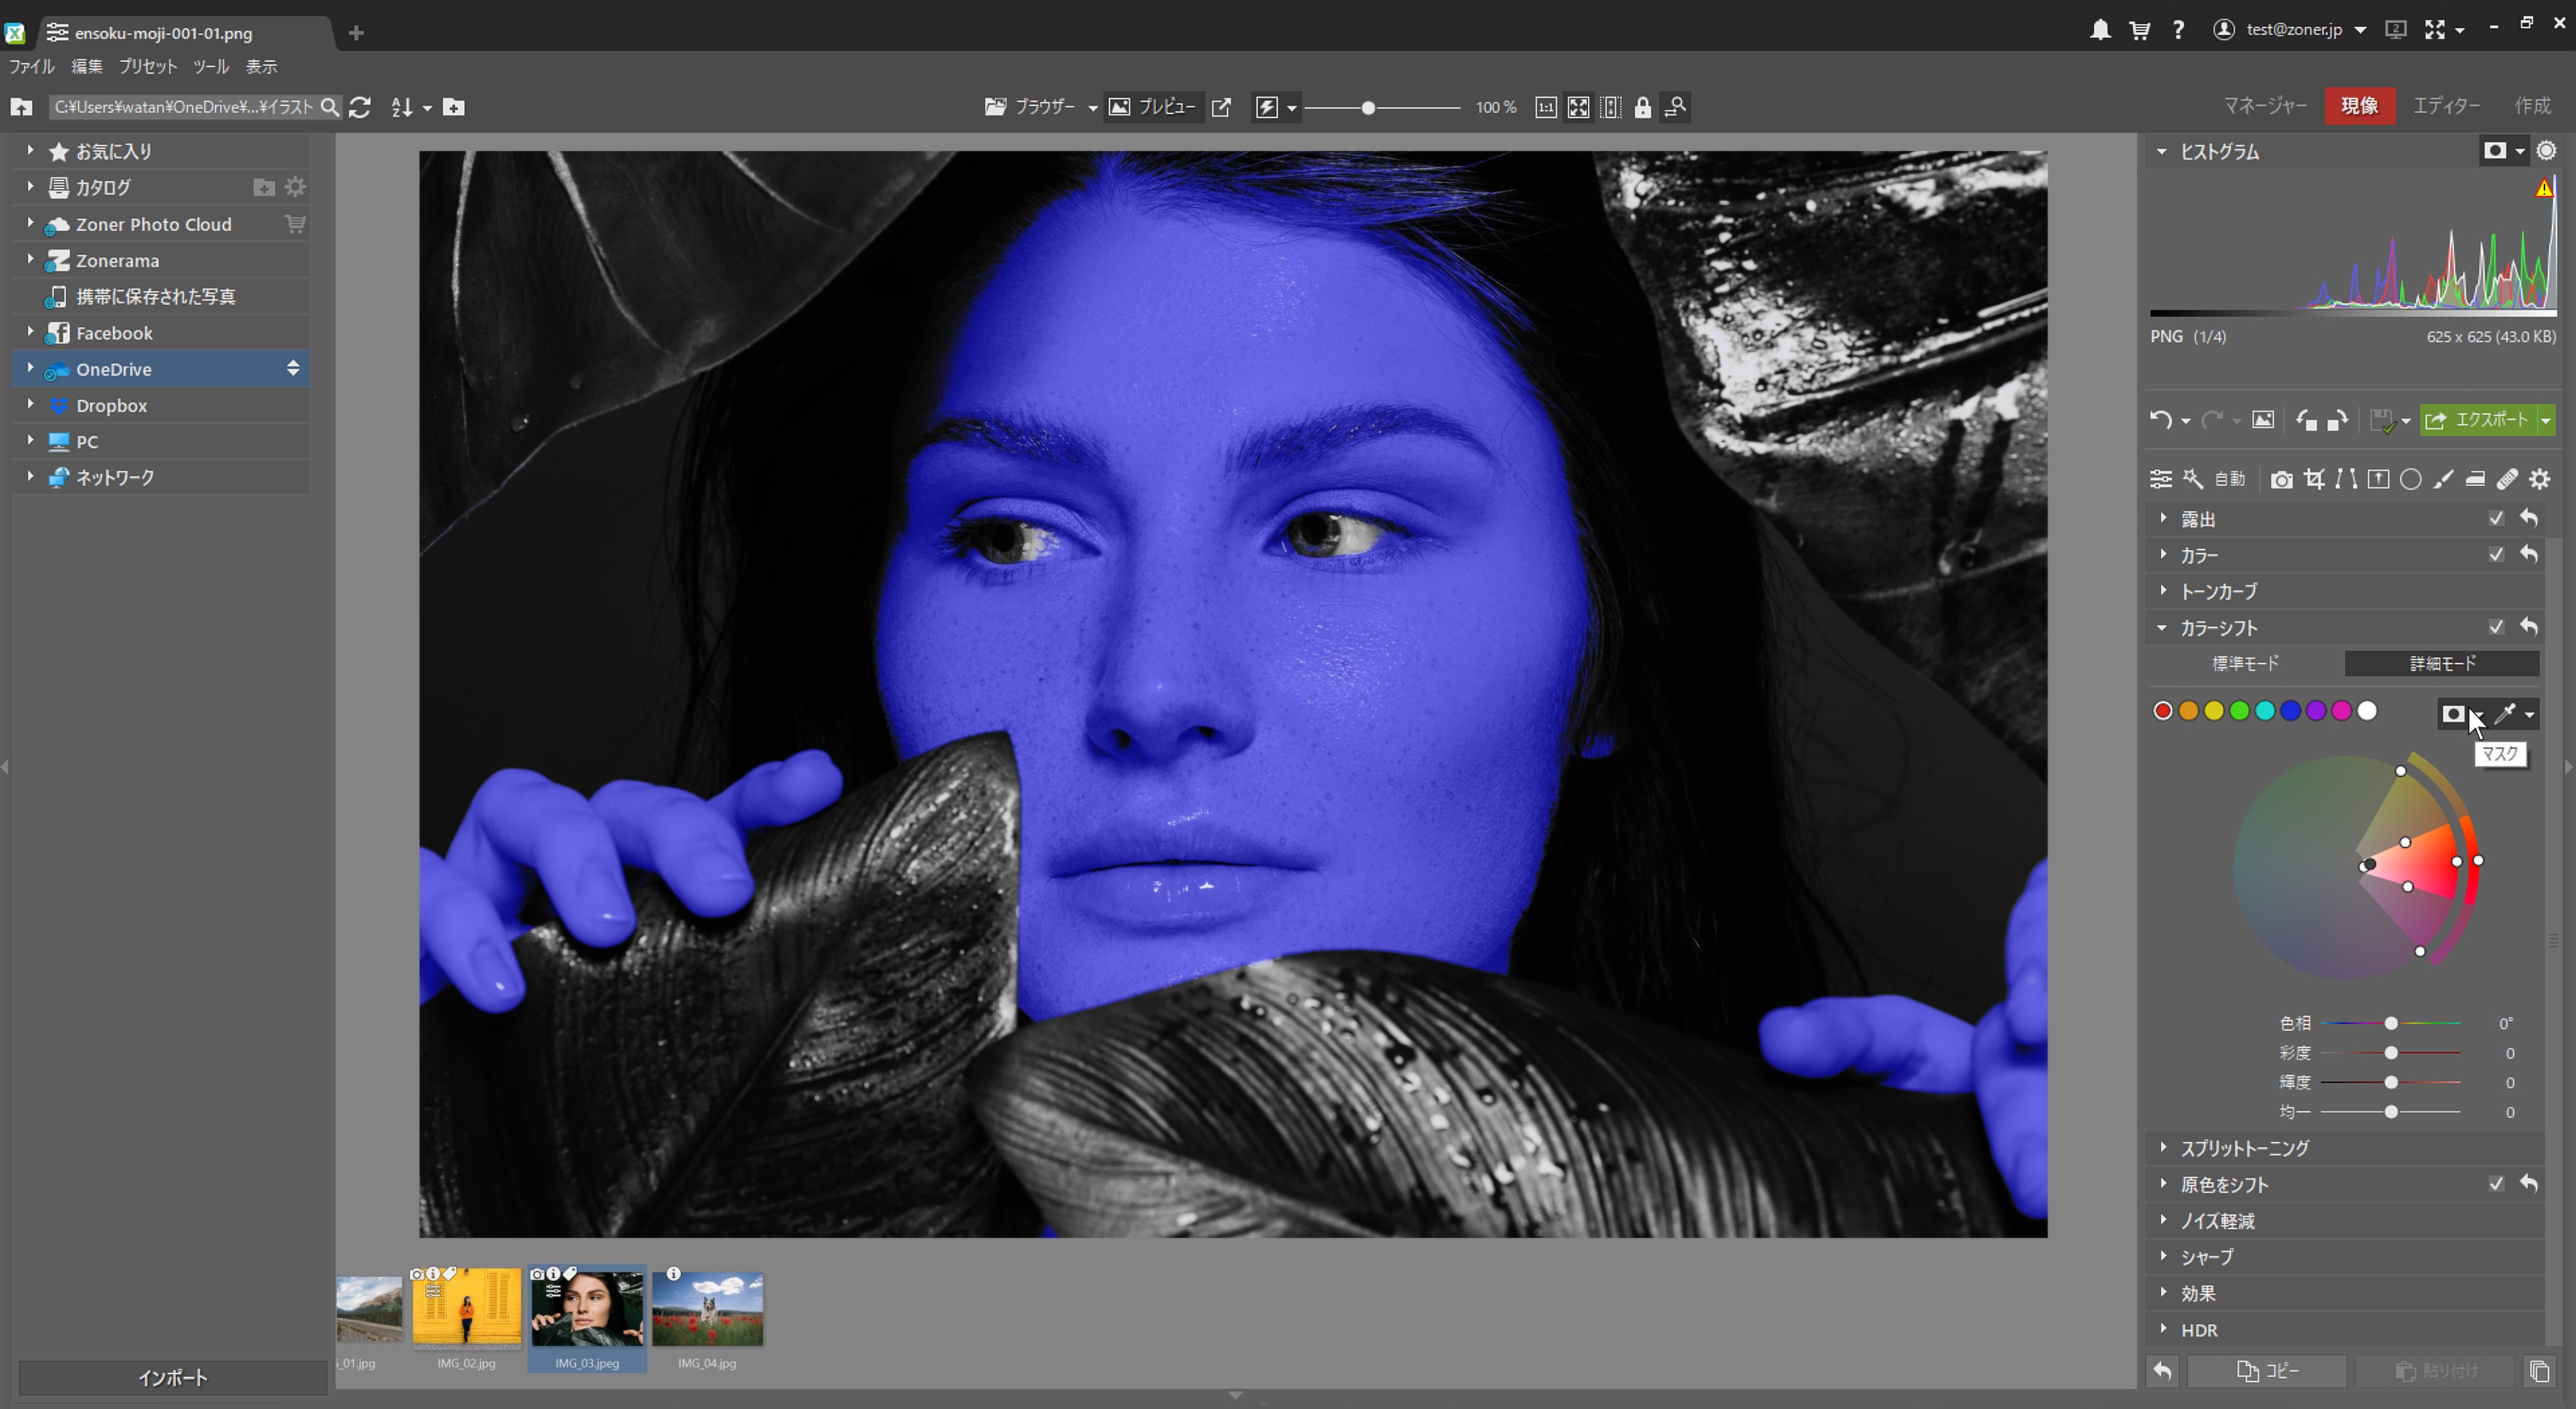Select the Filter brush tool
Viewport: 2576px width, 1409px height.
2443,479
